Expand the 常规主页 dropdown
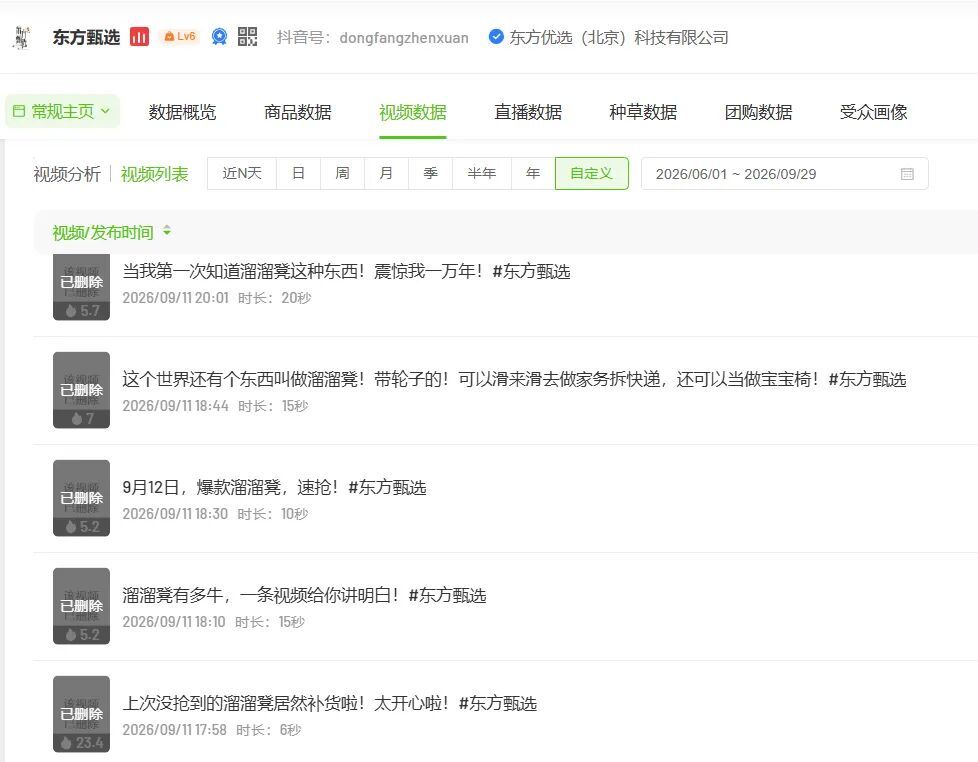978x762 pixels. pyautogui.click(x=62, y=112)
